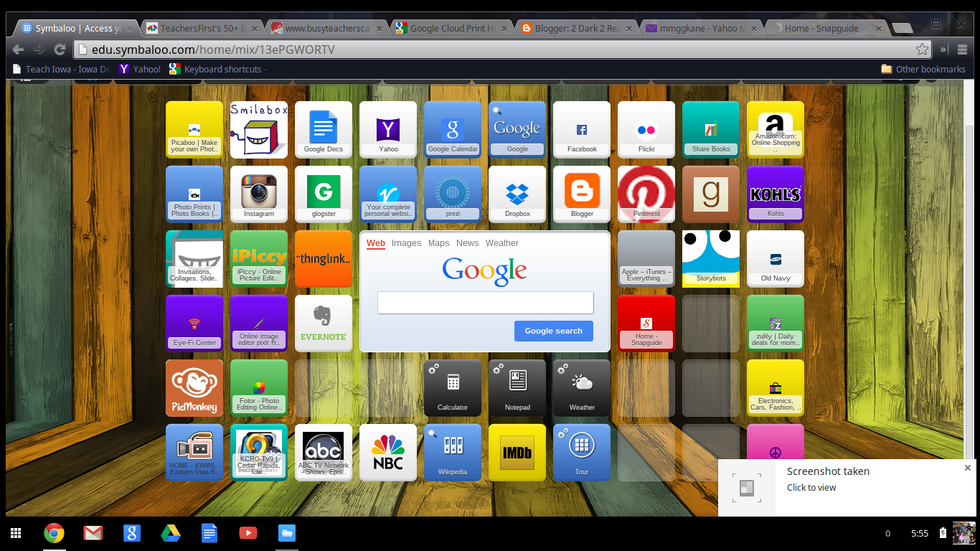Expand the Other bookmarks folder
980x551 pixels.
tap(923, 69)
